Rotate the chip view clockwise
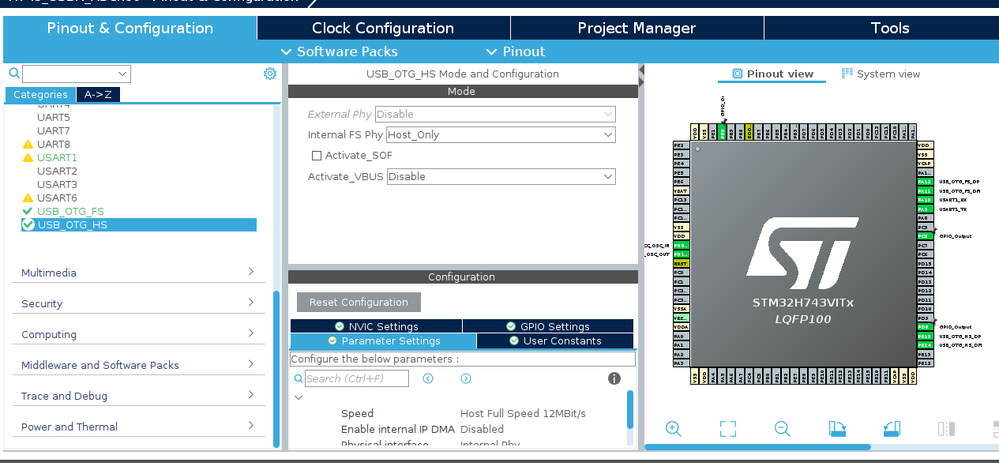The height and width of the screenshot is (463, 999). click(x=837, y=429)
